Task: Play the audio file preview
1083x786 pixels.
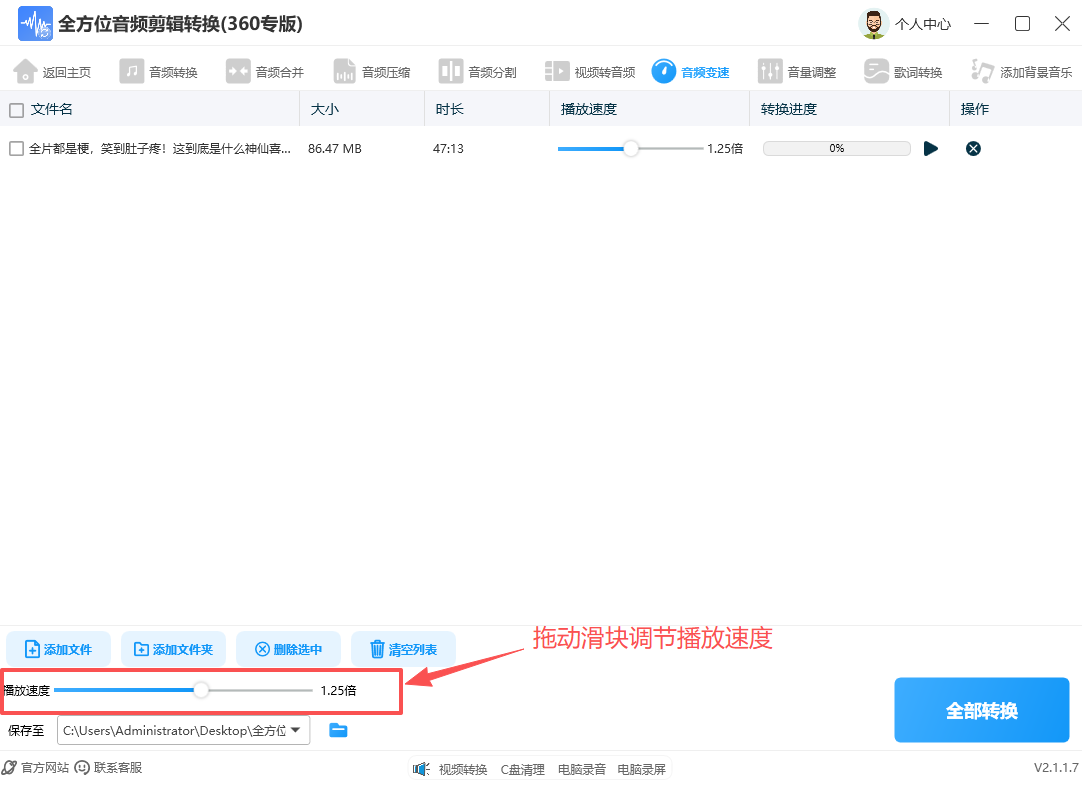Action: 931,148
